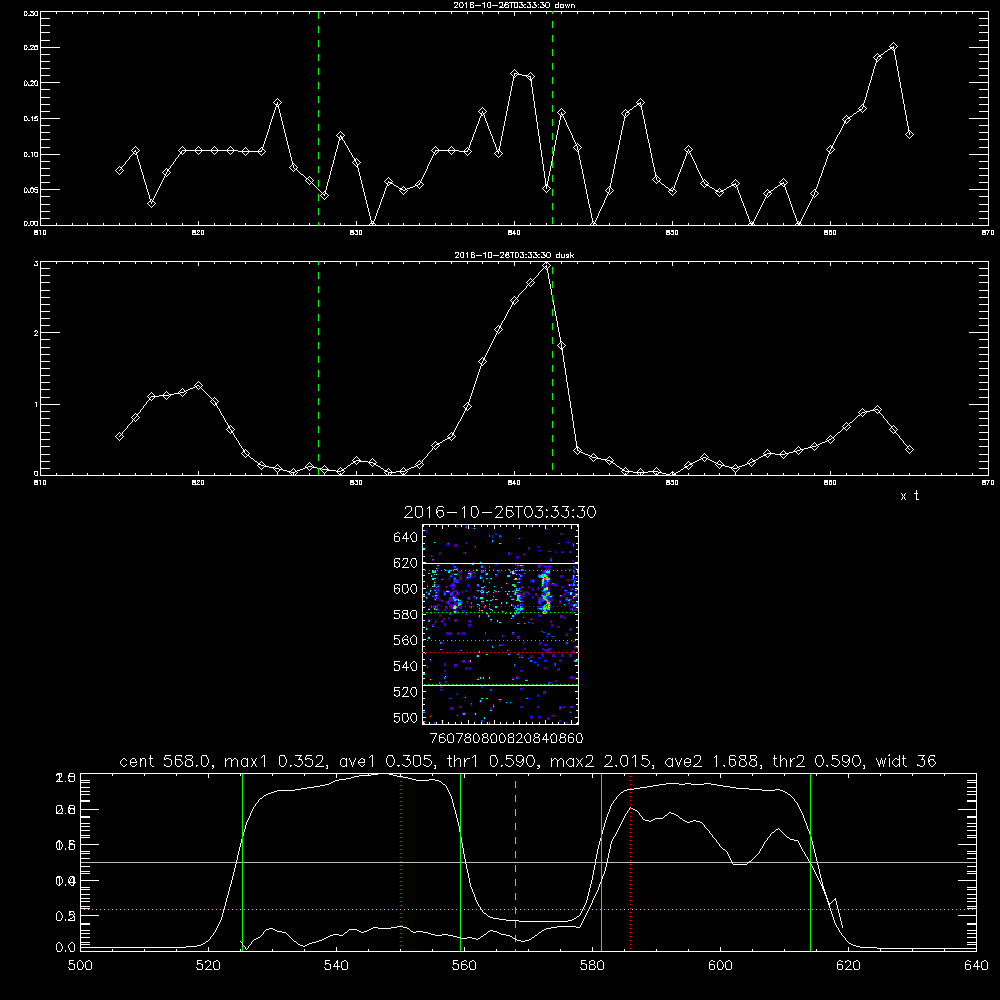Click the red dotted line near 550 in bottom plot

[x=401, y=861]
